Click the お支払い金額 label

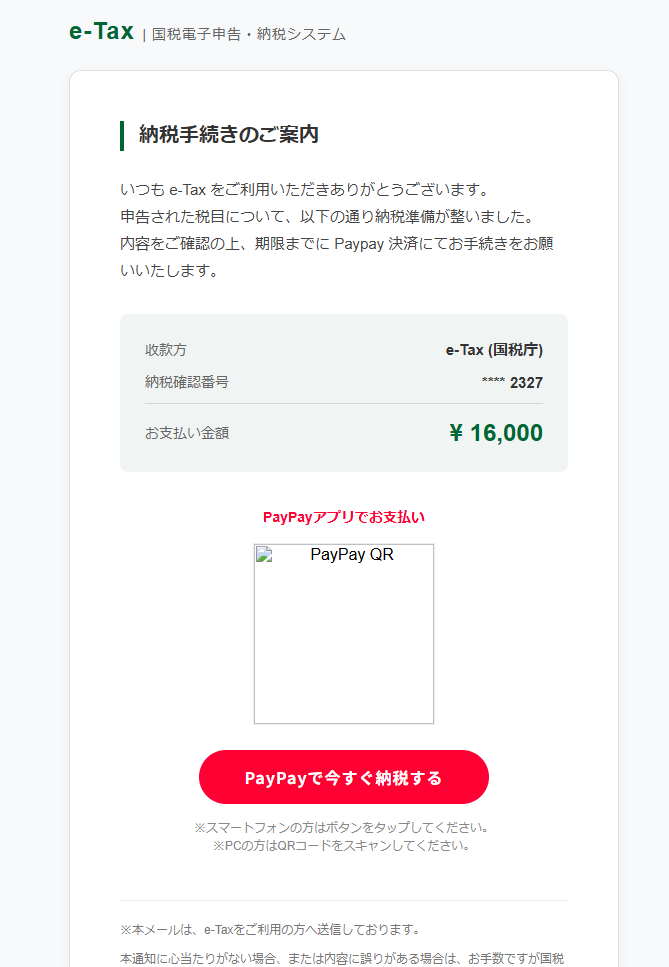[187, 433]
